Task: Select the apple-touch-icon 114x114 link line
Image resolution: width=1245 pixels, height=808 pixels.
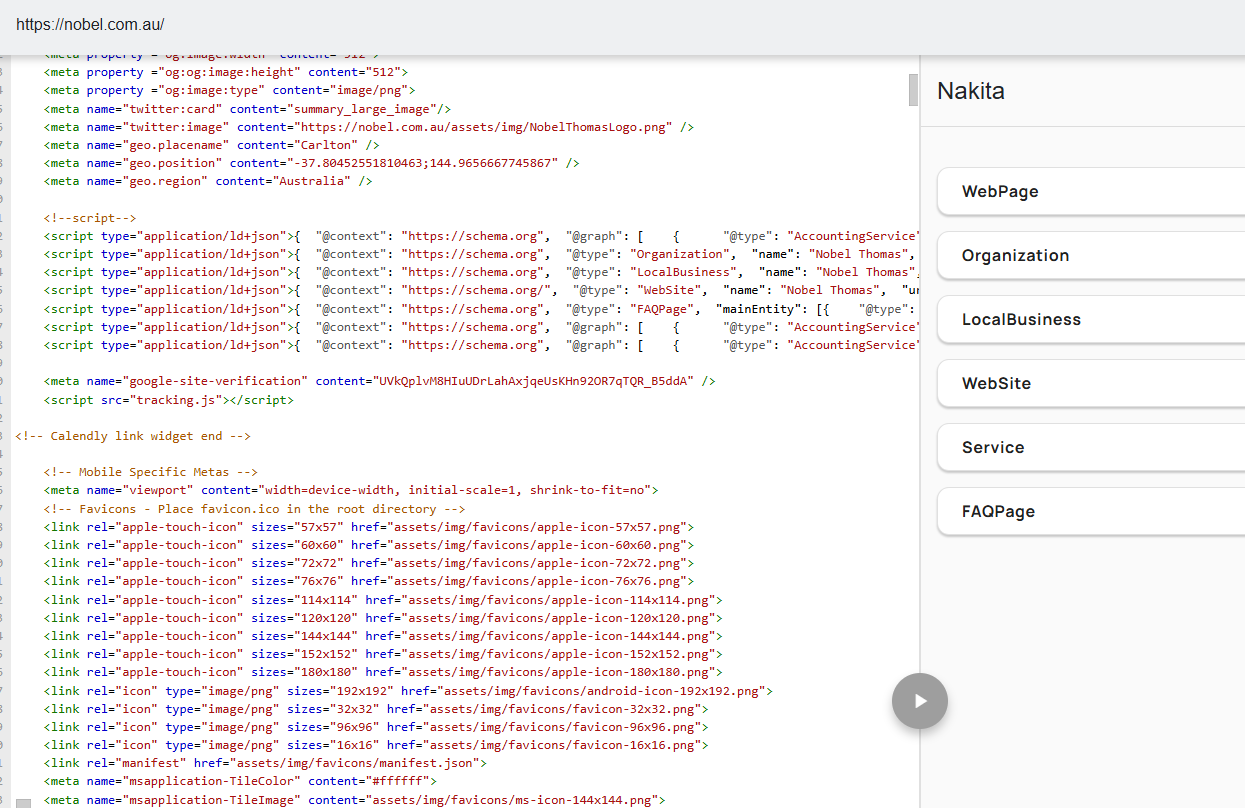Action: pos(383,600)
